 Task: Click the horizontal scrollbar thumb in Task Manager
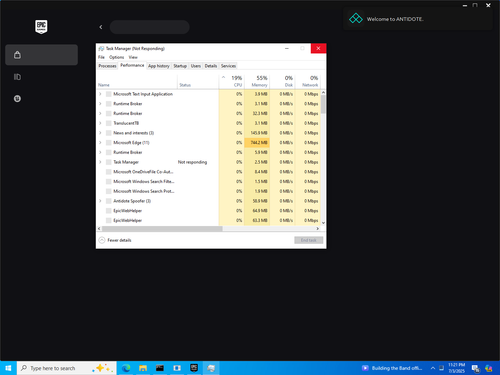coord(162,229)
